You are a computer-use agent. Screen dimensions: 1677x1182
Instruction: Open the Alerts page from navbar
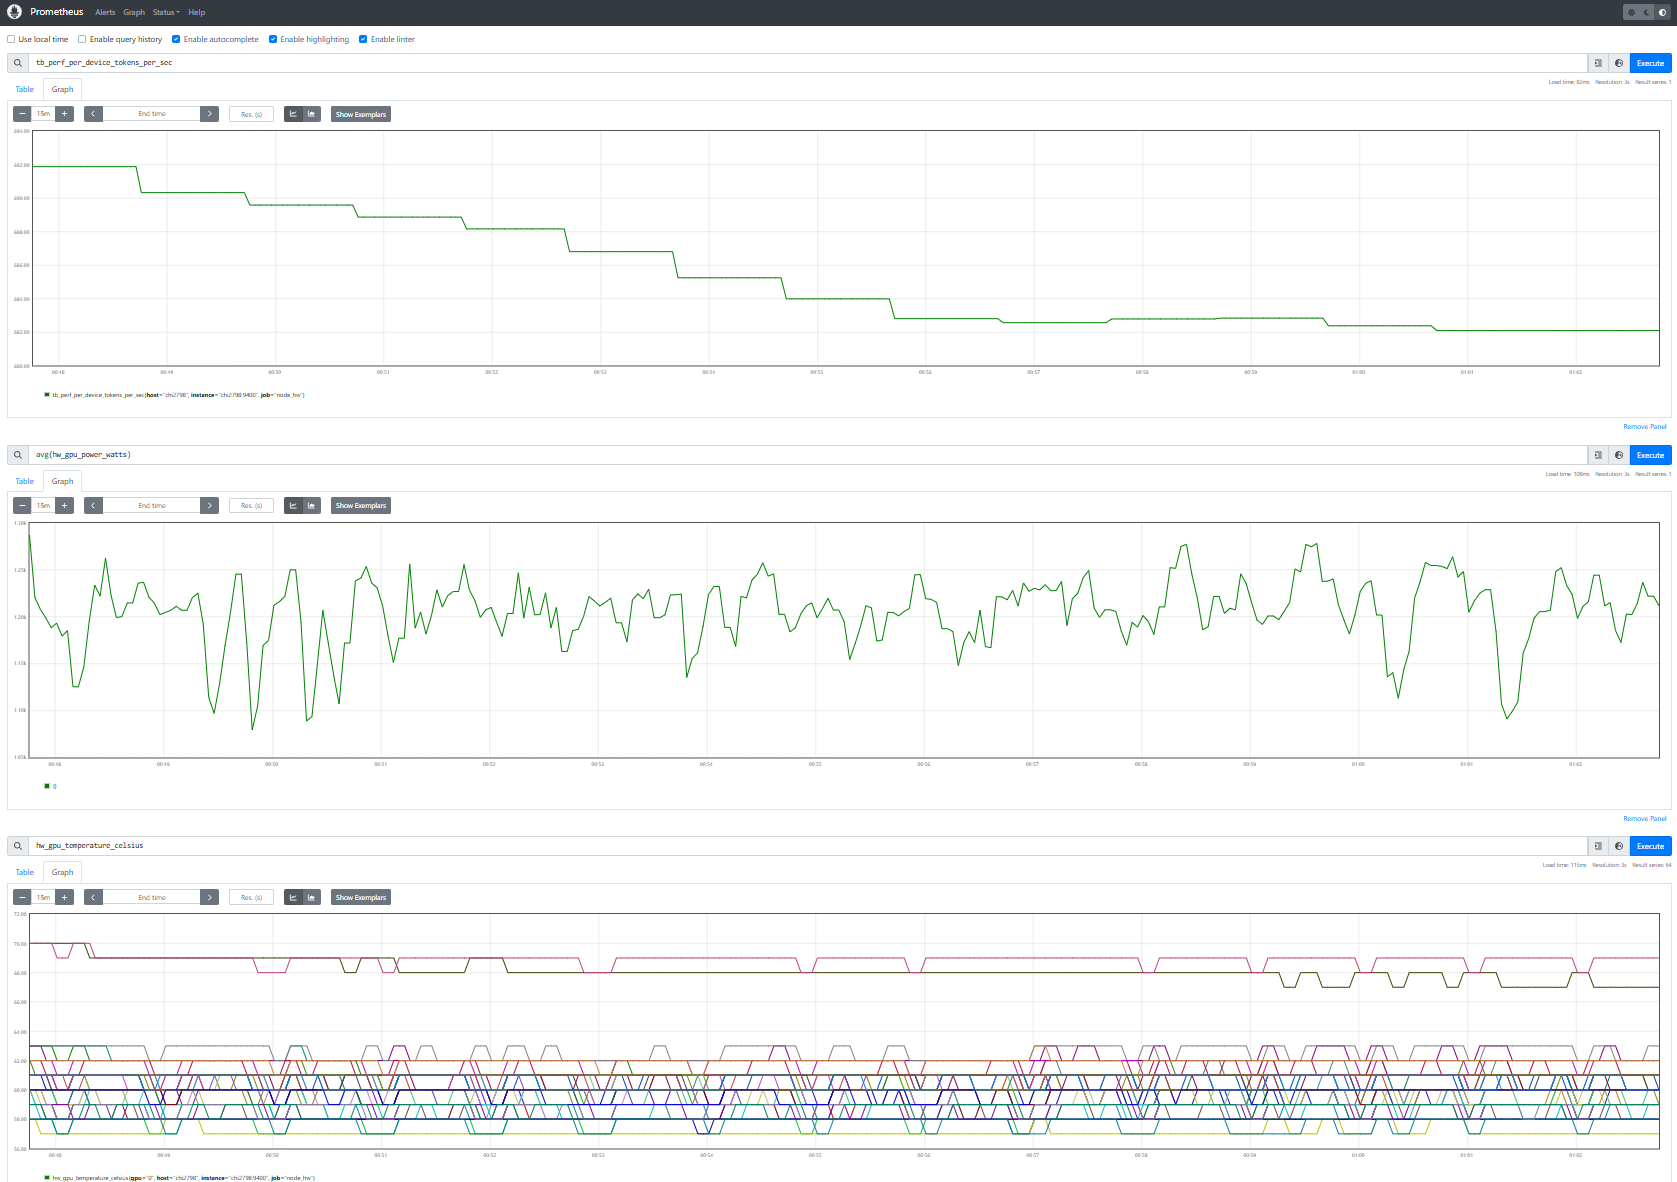point(105,13)
